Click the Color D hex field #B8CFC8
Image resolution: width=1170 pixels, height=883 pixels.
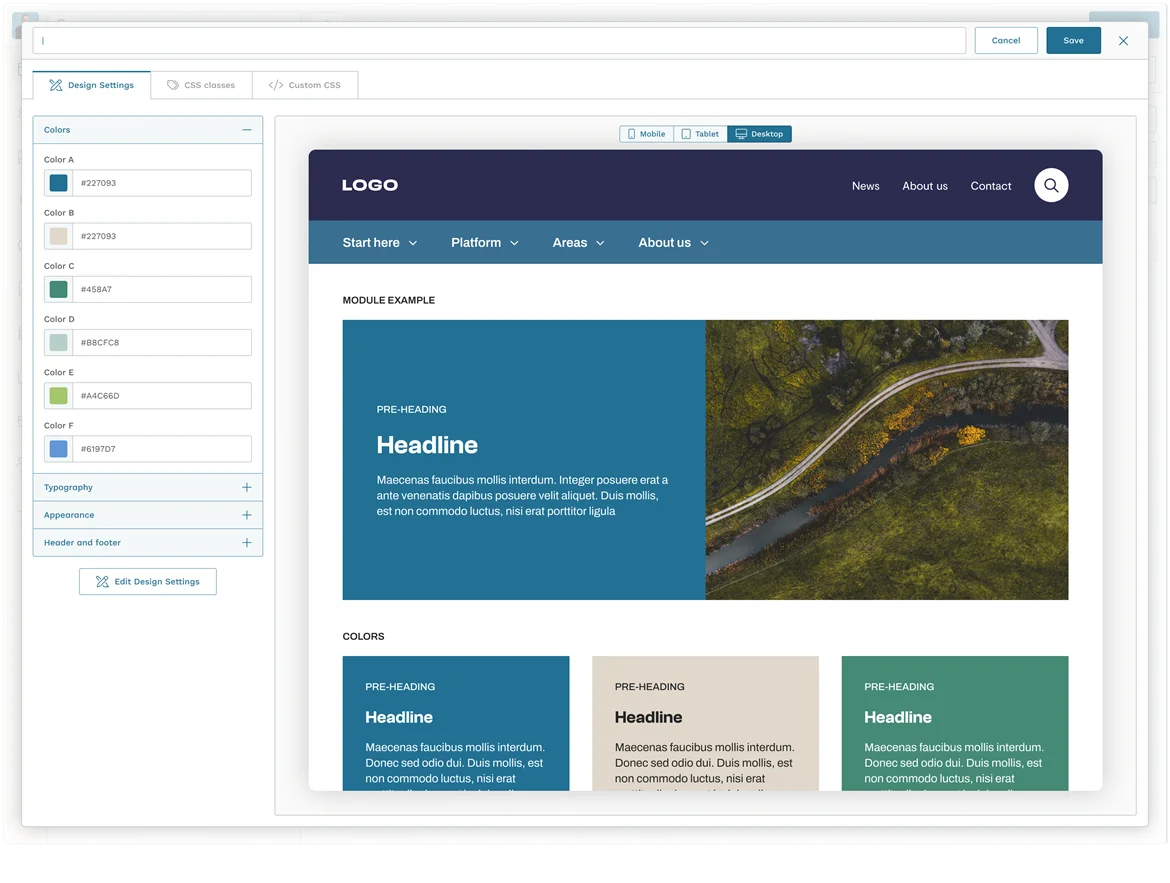pos(162,343)
